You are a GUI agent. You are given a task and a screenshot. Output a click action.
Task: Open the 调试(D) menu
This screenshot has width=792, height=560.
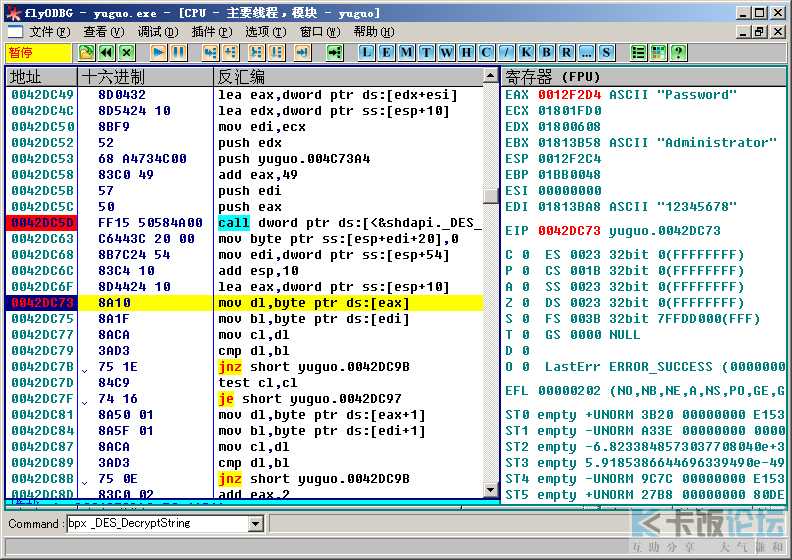coord(158,32)
